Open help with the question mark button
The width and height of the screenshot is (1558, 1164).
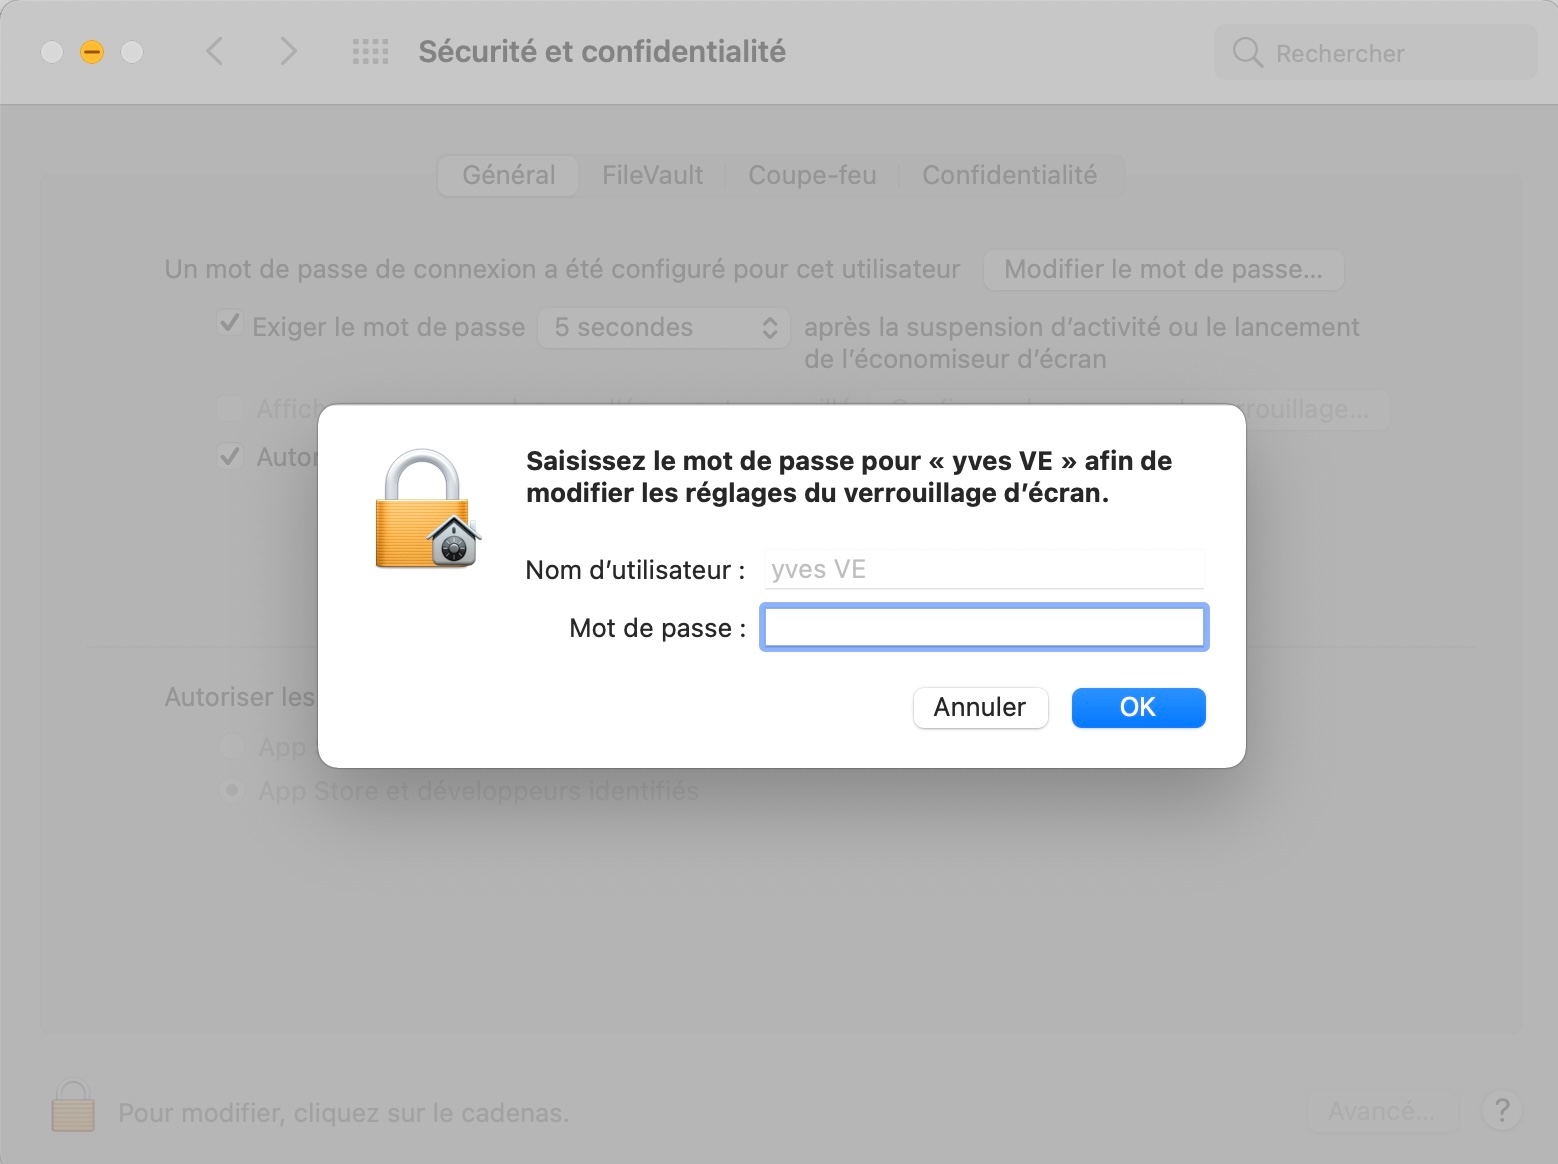pos(1501,1110)
